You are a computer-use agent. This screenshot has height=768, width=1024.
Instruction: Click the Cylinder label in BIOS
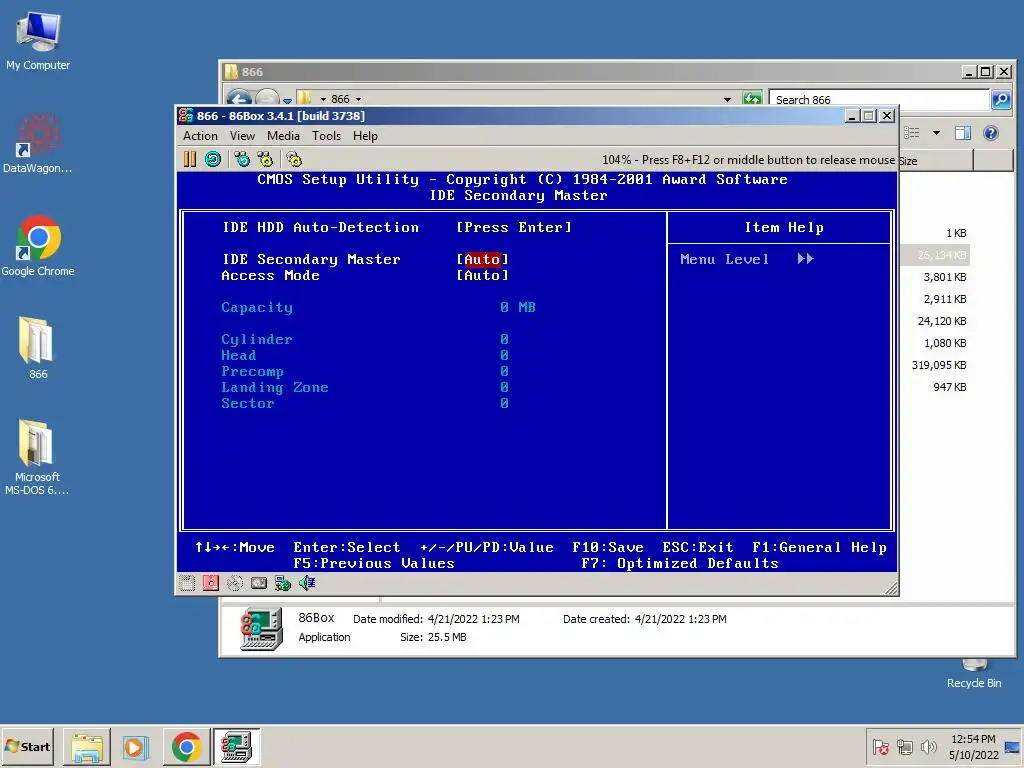(x=257, y=340)
